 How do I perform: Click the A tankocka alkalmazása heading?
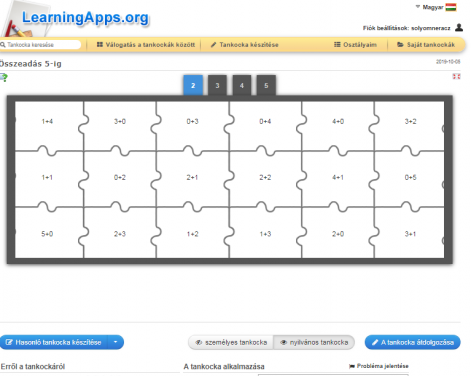(224, 367)
